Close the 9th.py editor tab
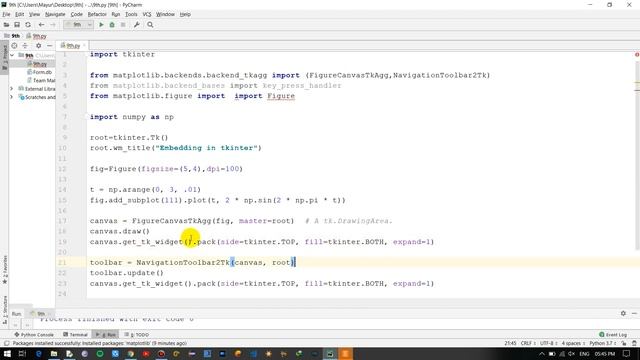The width and height of the screenshot is (640, 360). (84, 46)
